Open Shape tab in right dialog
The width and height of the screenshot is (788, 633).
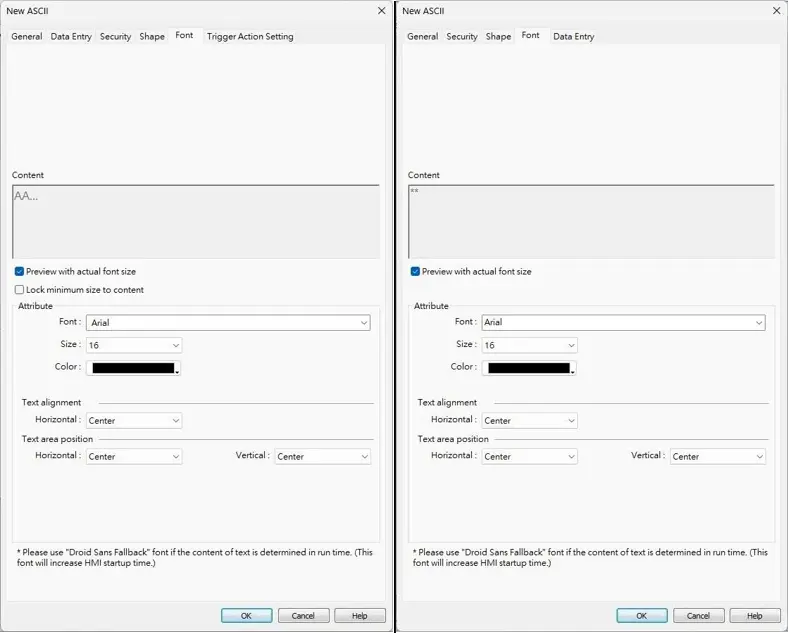click(x=498, y=37)
